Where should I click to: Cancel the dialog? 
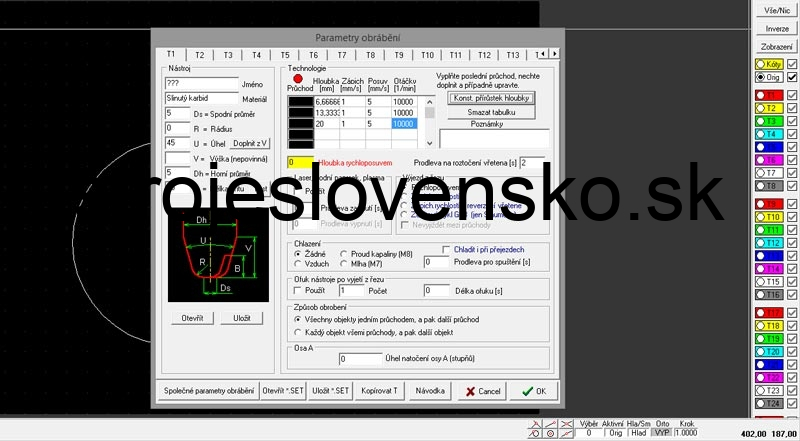pos(482,391)
